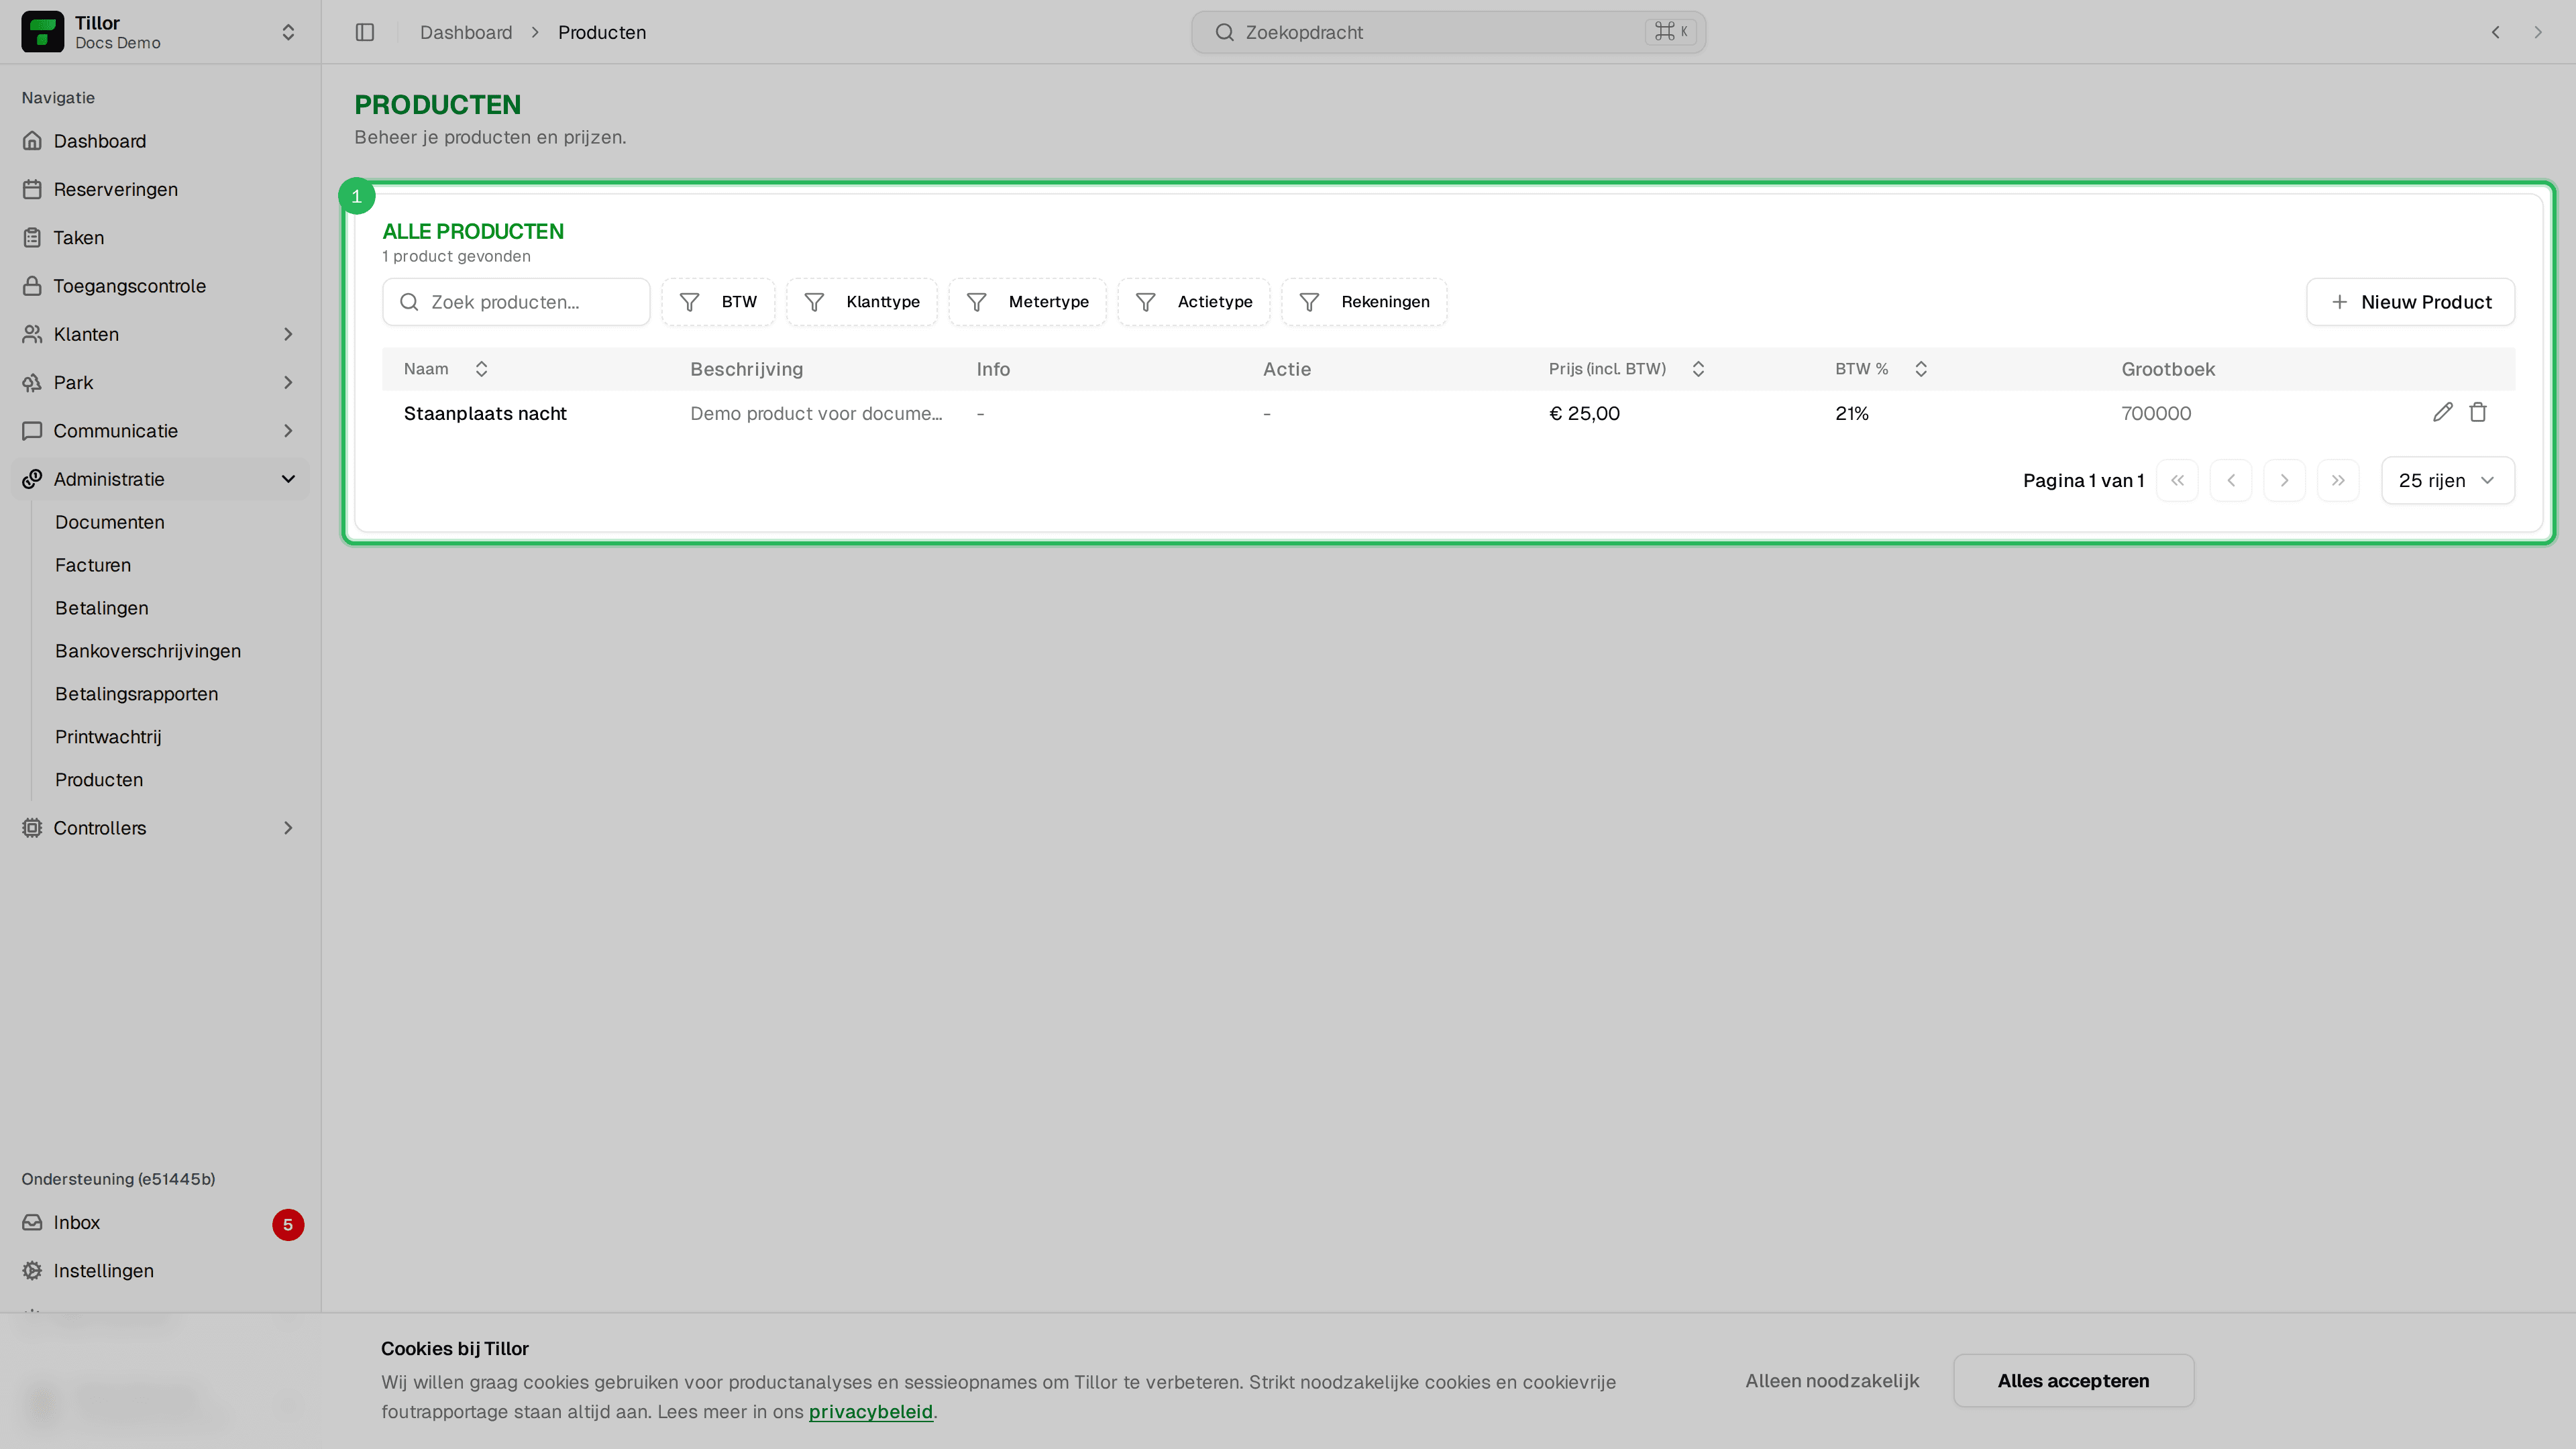The width and height of the screenshot is (2576, 1449).
Task: Open Reserveringen calendar item
Action: tap(160, 189)
